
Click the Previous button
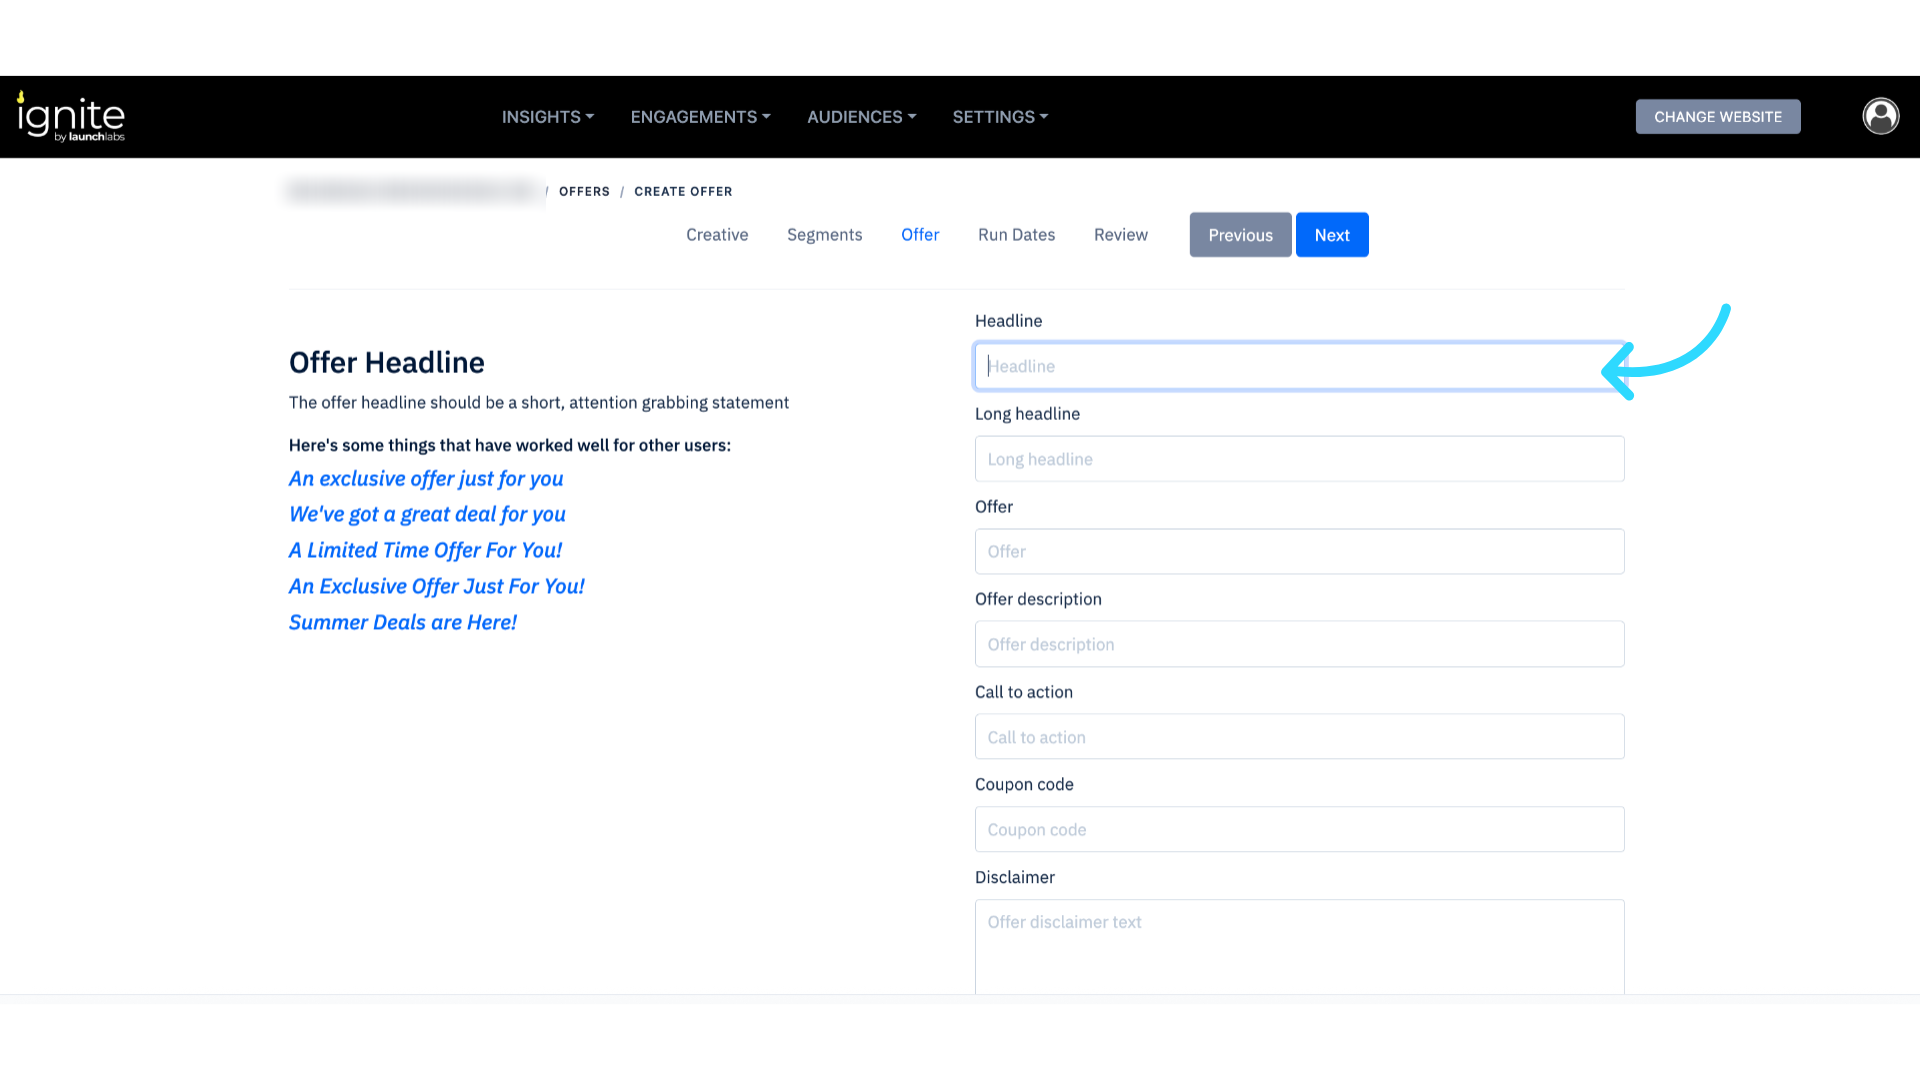[x=1240, y=235]
